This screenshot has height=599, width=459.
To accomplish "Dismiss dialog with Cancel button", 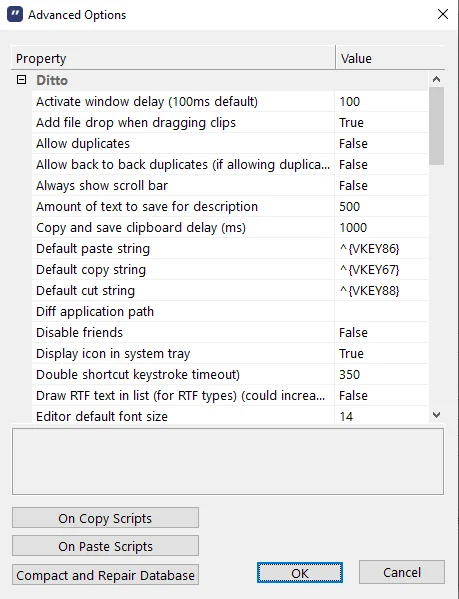I will pyautogui.click(x=402, y=572).
